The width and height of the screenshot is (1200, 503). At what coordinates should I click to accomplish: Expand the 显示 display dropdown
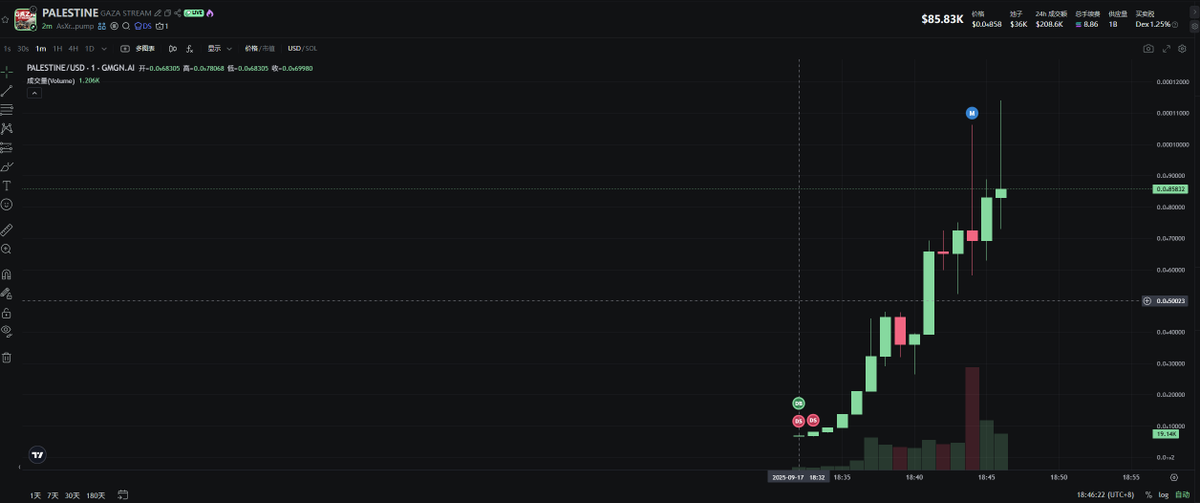tap(219, 48)
